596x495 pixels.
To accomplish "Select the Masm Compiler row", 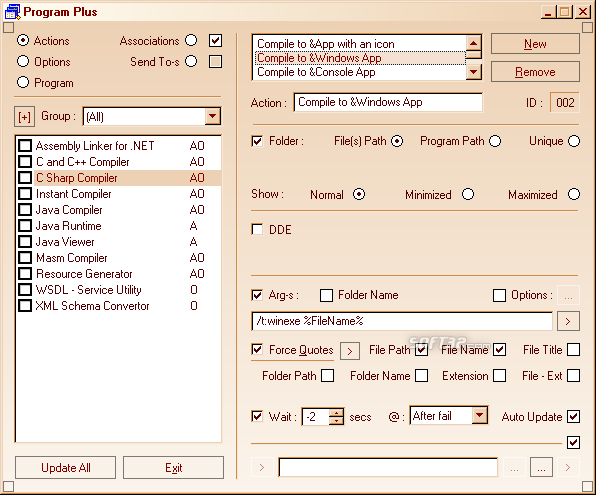I will pyautogui.click(x=118, y=258).
